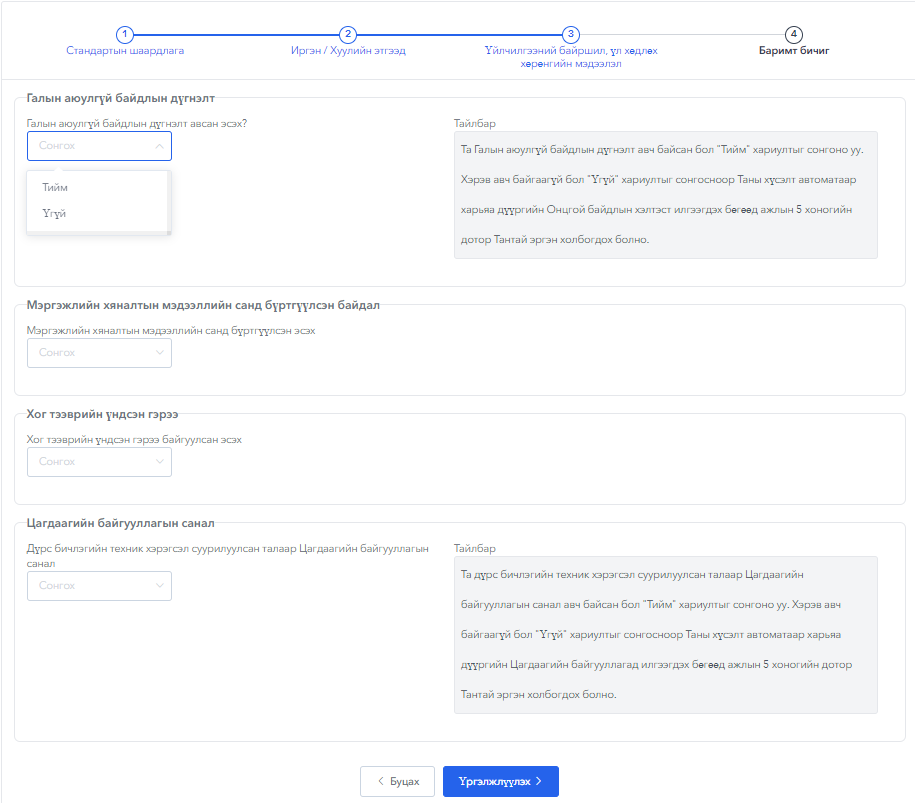Click the fire safety Тайлбар text area
Viewport: 915px width, 803px height.
pos(665,195)
